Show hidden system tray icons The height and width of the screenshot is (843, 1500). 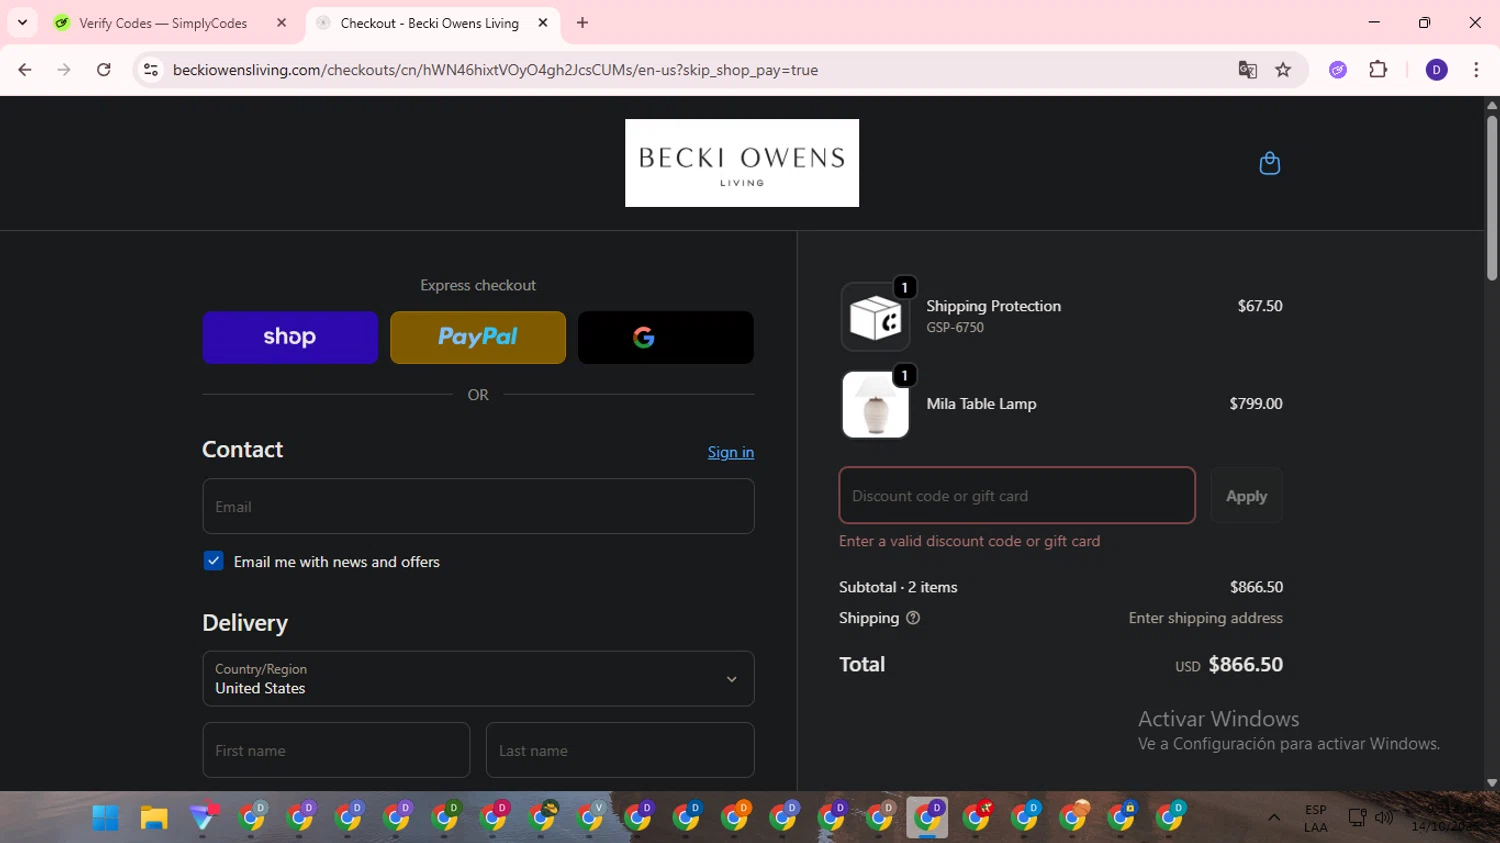[x=1273, y=817]
